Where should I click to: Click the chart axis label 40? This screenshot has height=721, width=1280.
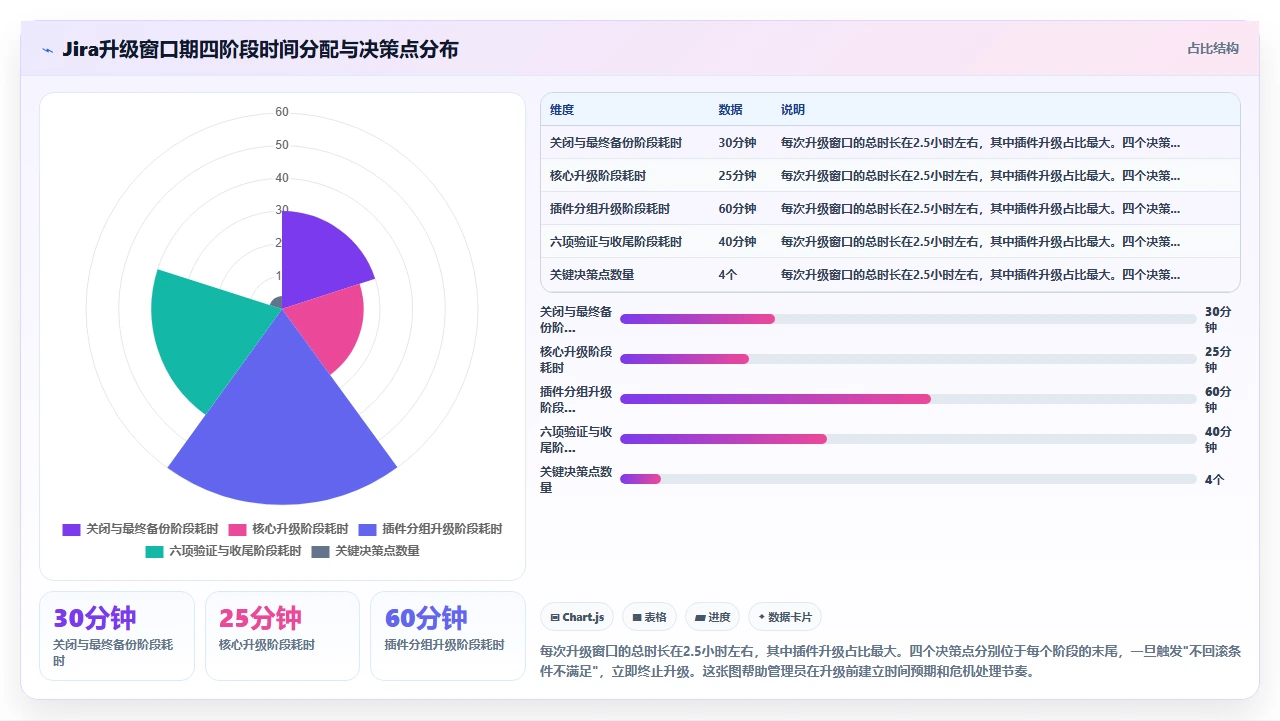pyautogui.click(x=282, y=178)
